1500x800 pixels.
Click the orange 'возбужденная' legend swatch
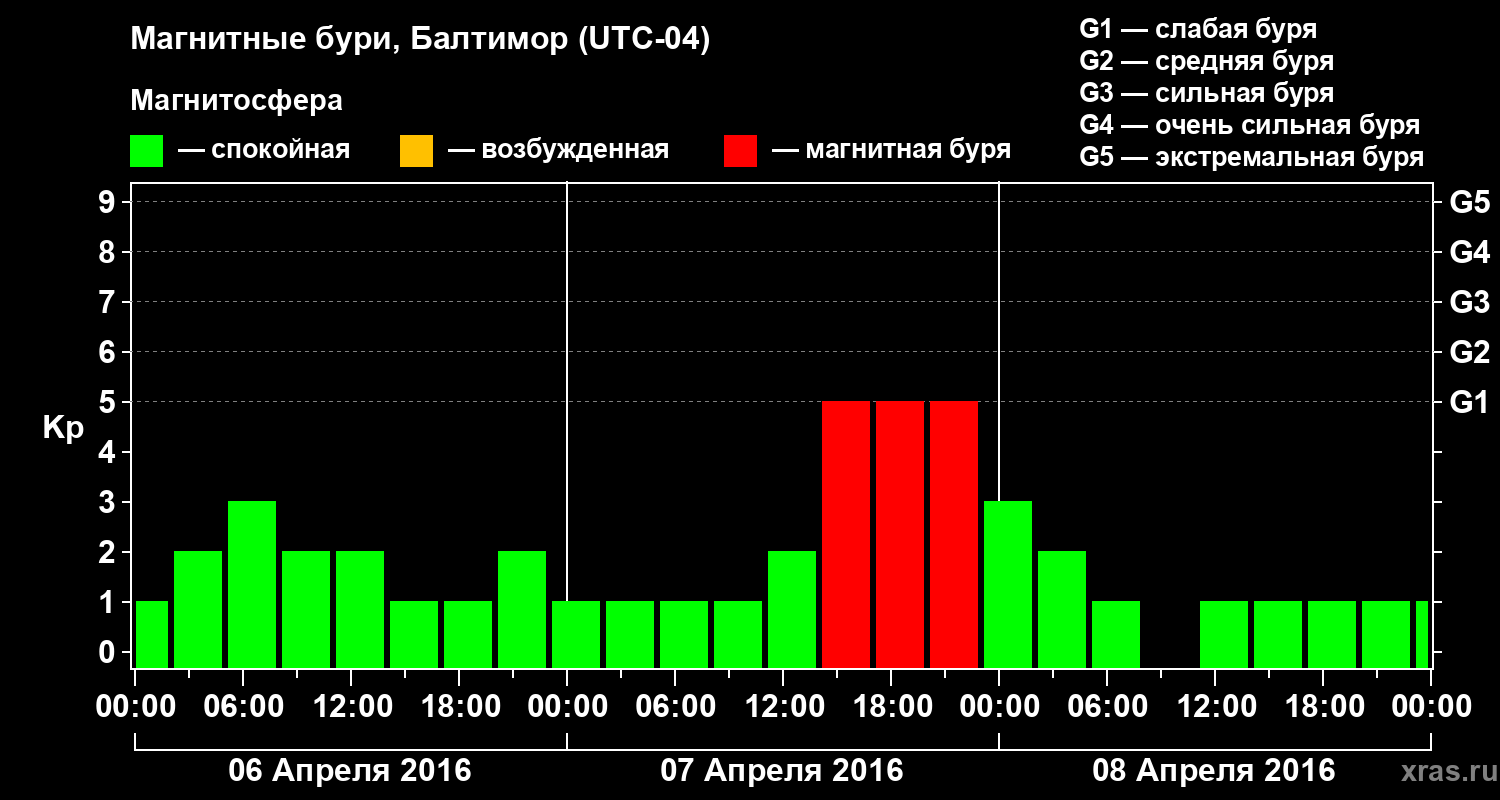416,151
